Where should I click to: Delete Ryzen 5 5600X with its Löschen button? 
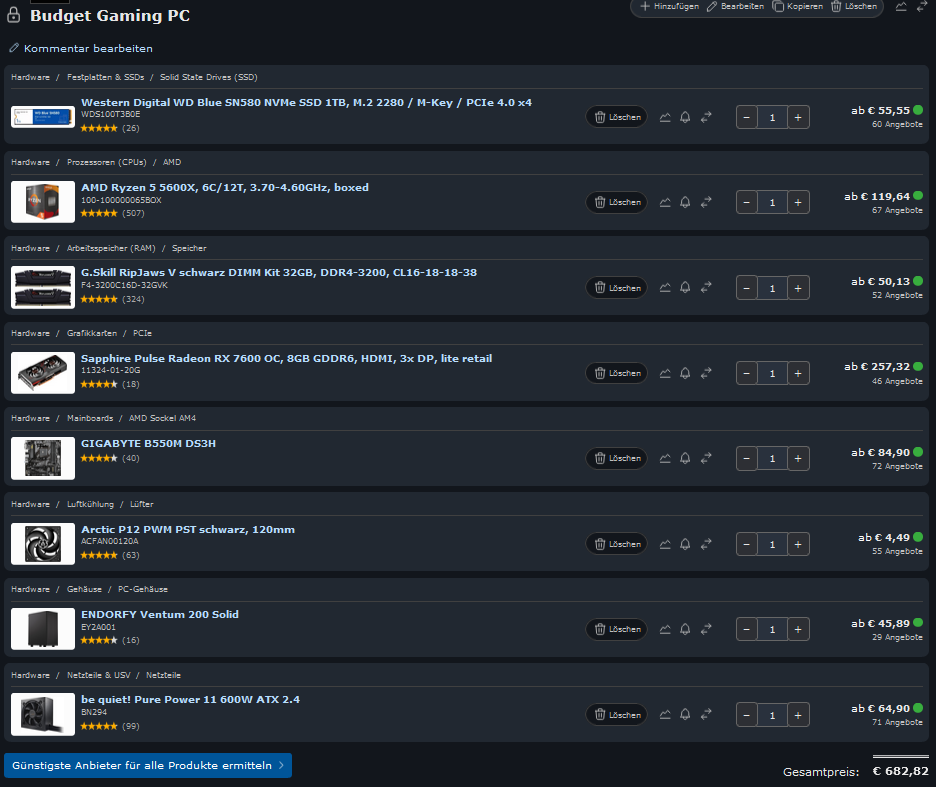point(617,202)
